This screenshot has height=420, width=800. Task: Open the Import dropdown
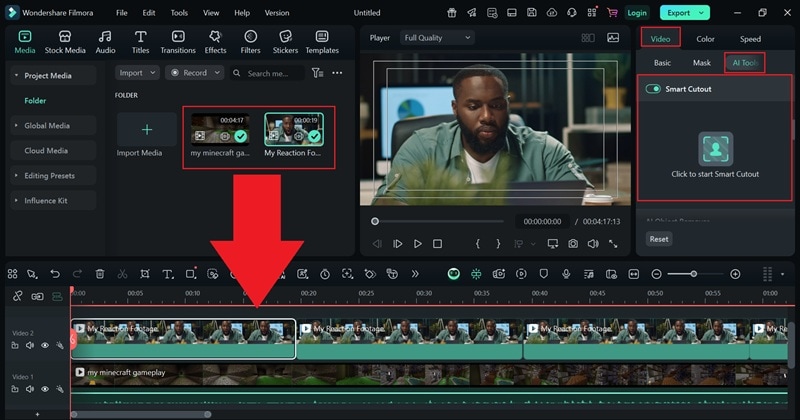pyautogui.click(x=137, y=73)
